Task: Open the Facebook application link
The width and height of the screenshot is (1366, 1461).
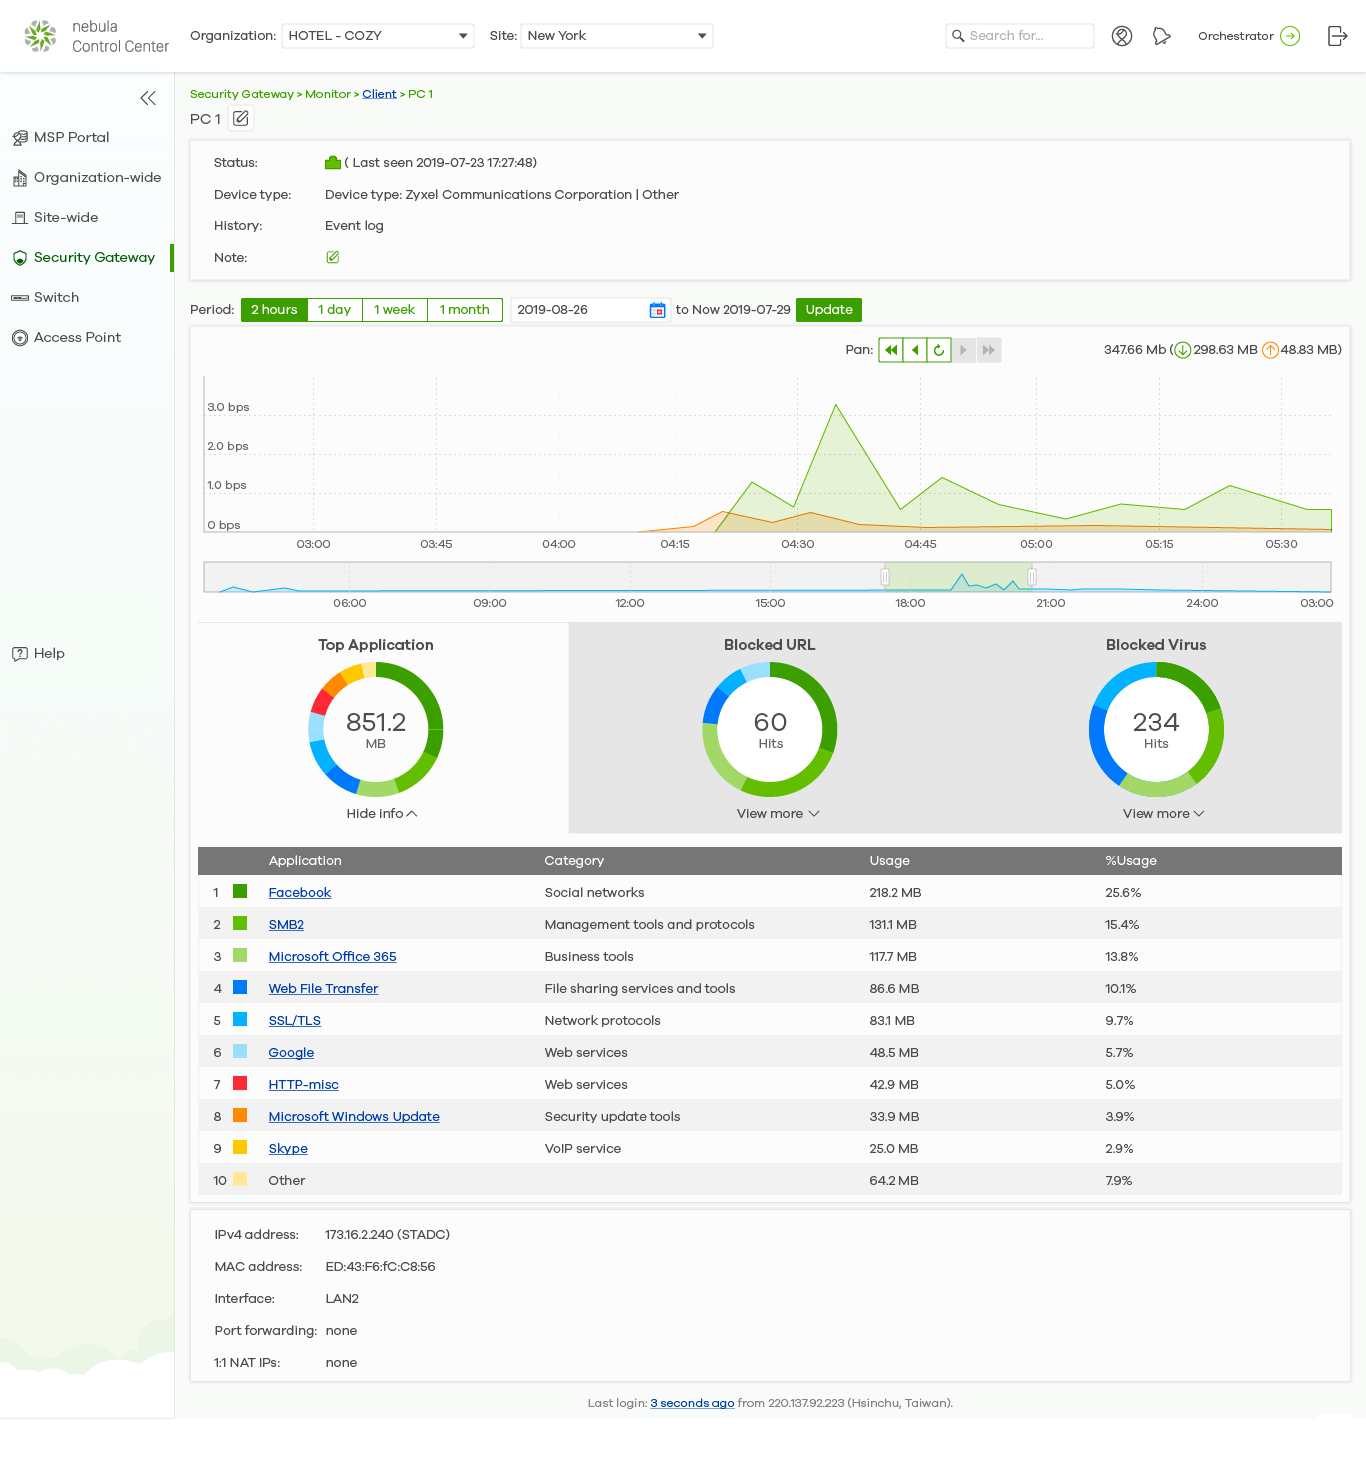Action: coord(300,893)
